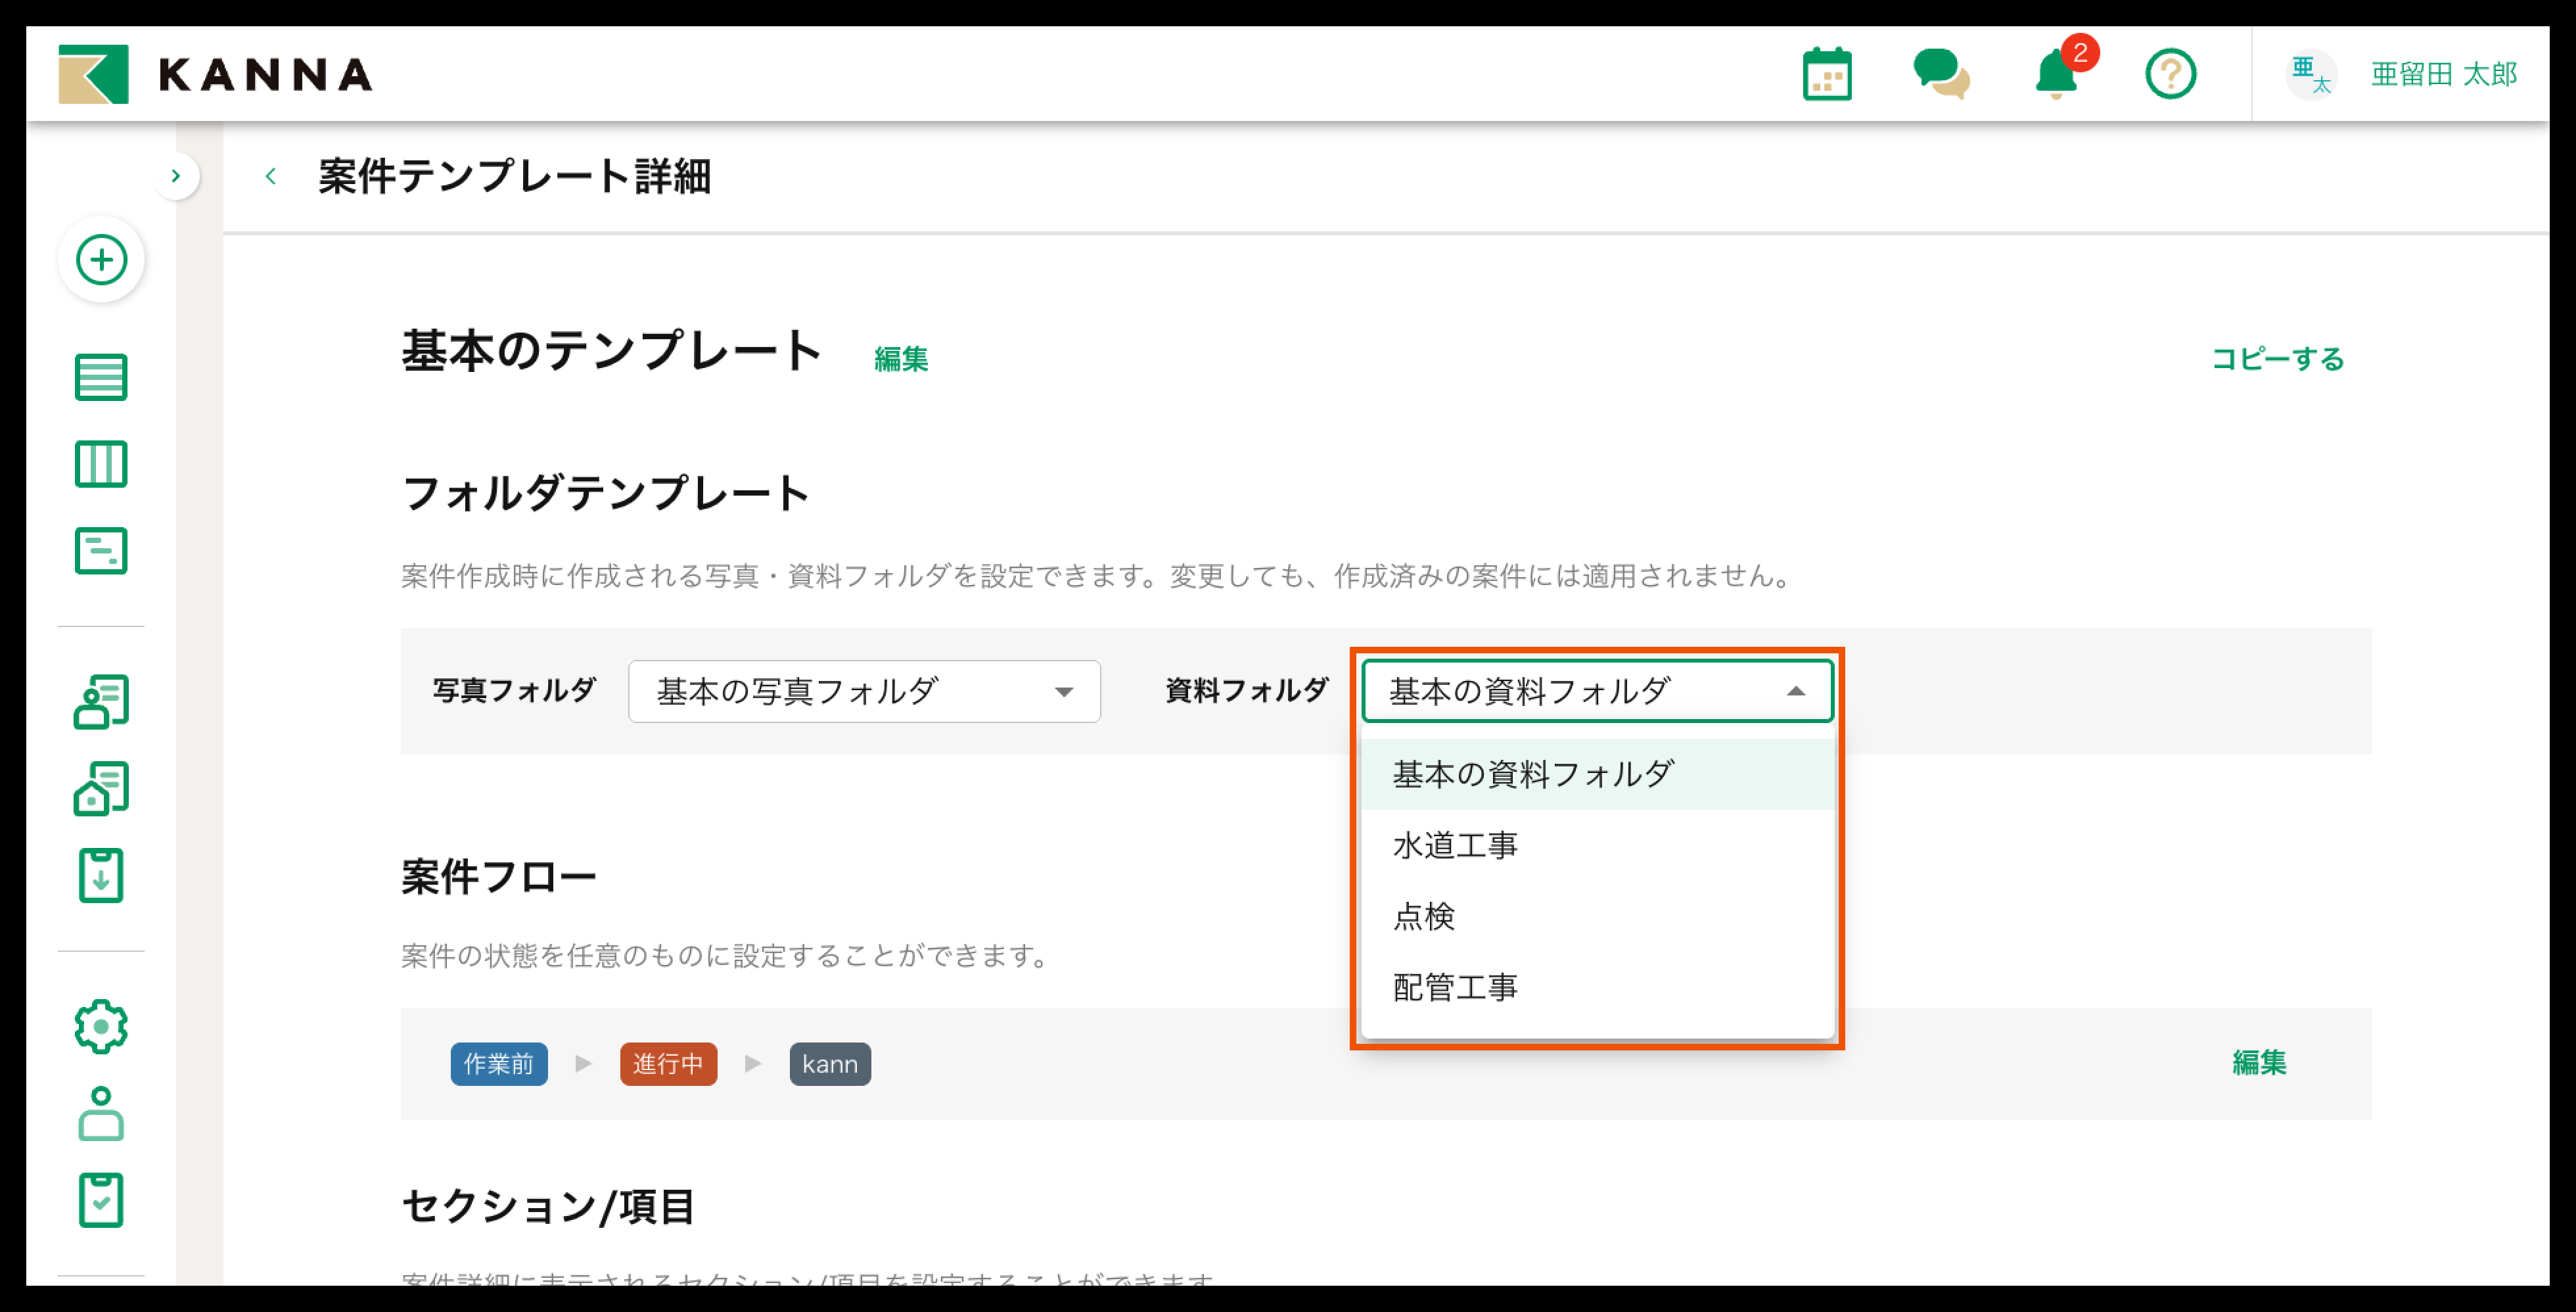Go back with the left arrow

[271, 177]
